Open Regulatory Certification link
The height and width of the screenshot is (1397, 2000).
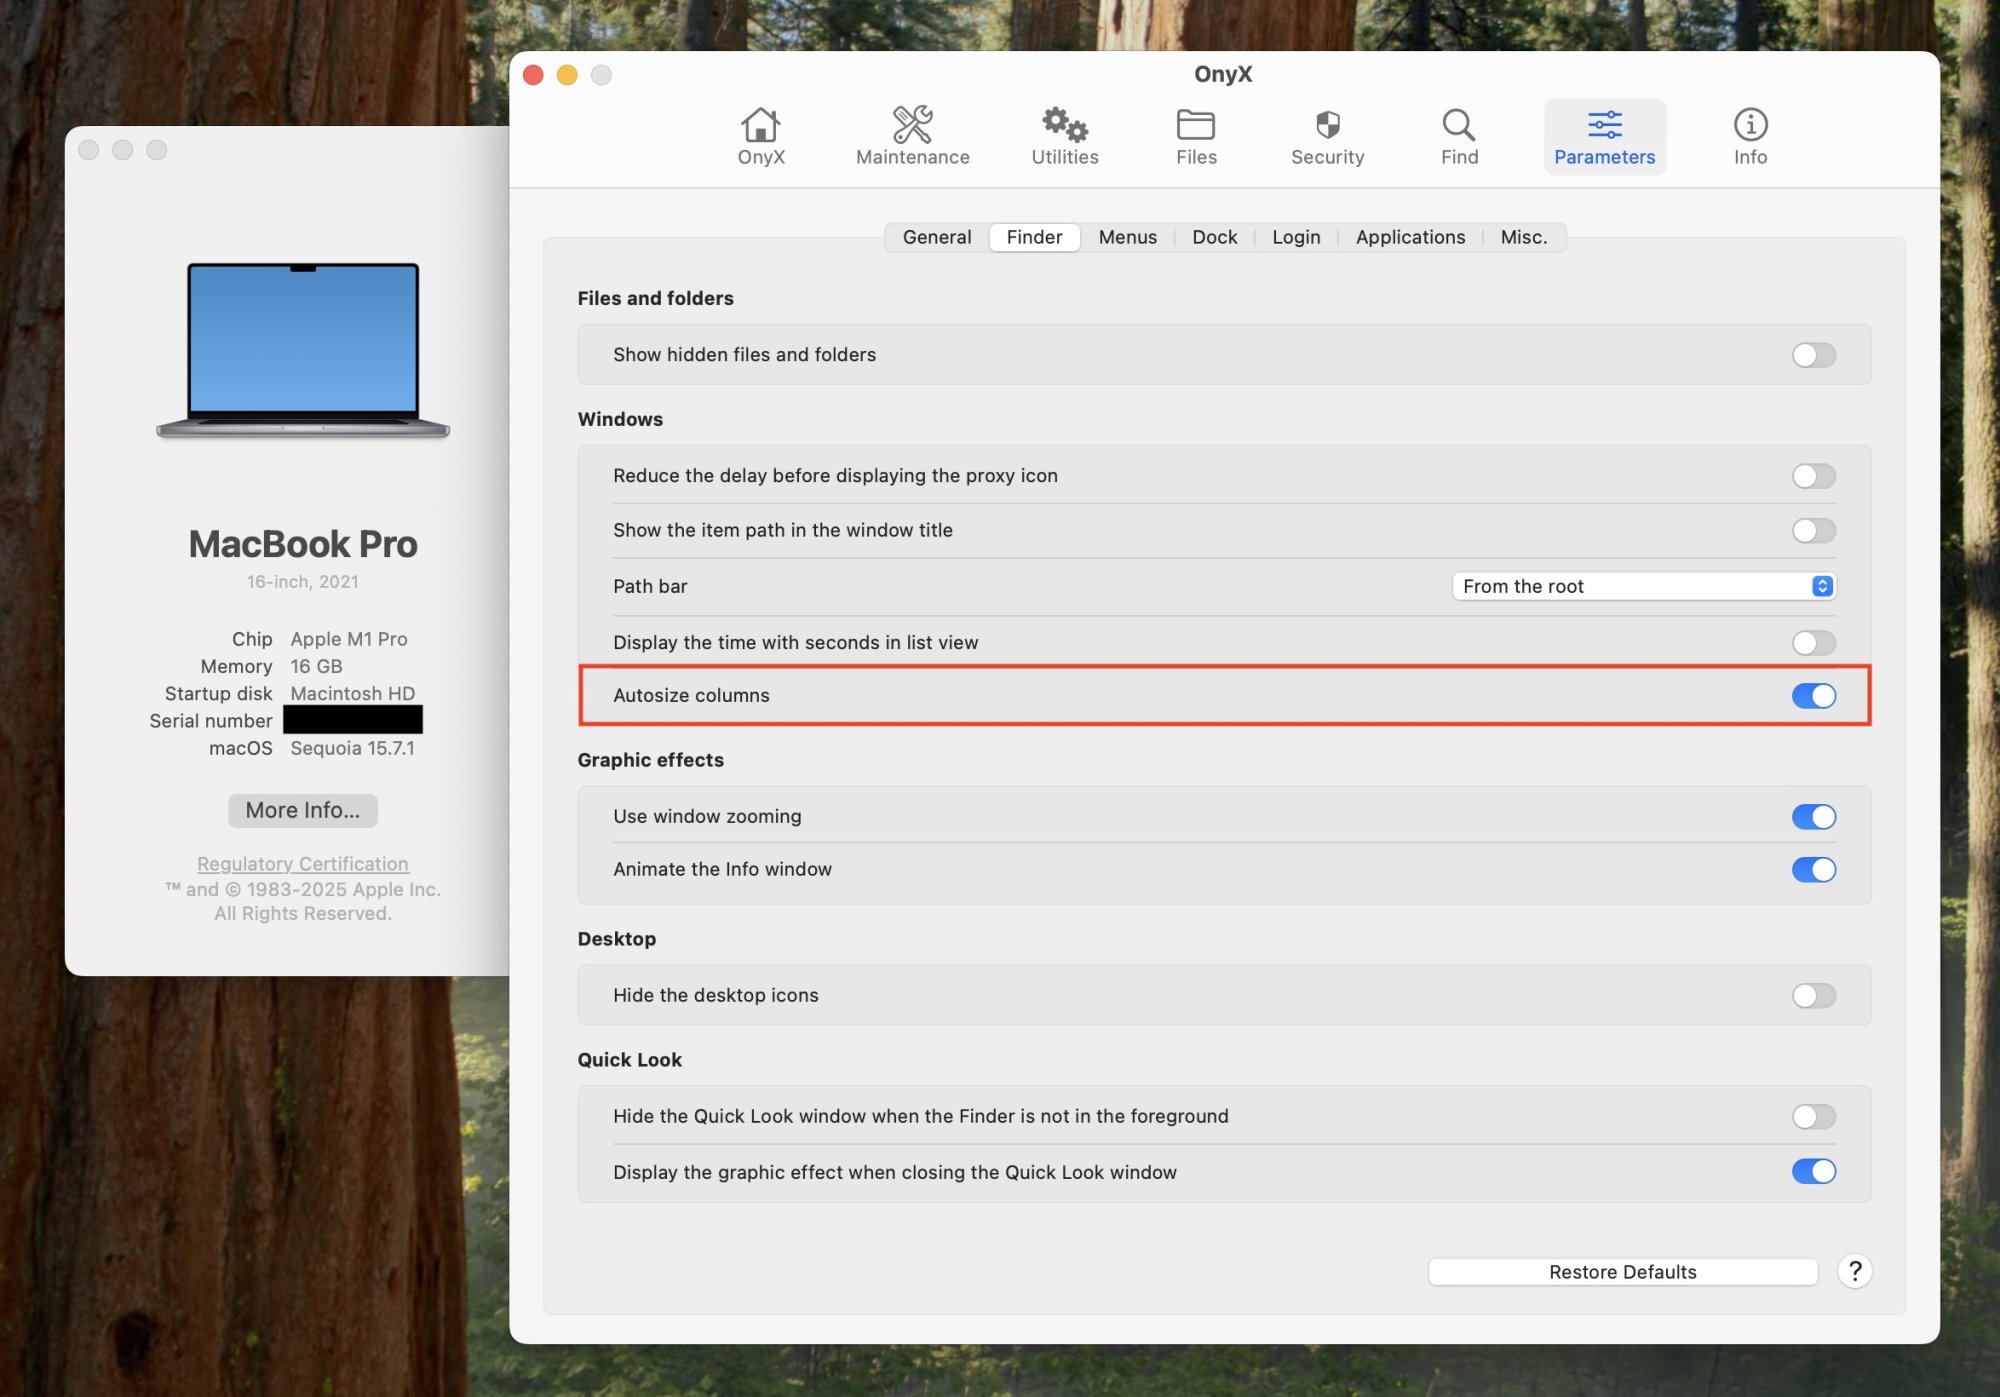click(303, 863)
